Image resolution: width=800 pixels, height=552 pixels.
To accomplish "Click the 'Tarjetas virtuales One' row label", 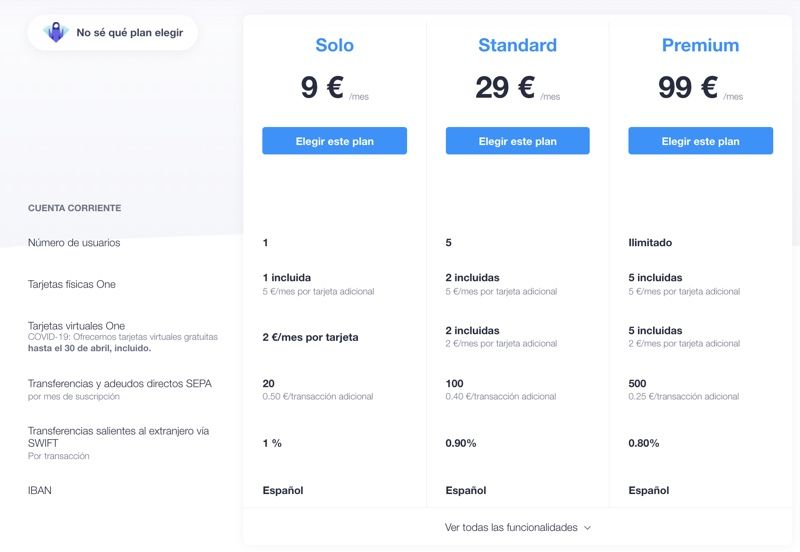I will (77, 325).
